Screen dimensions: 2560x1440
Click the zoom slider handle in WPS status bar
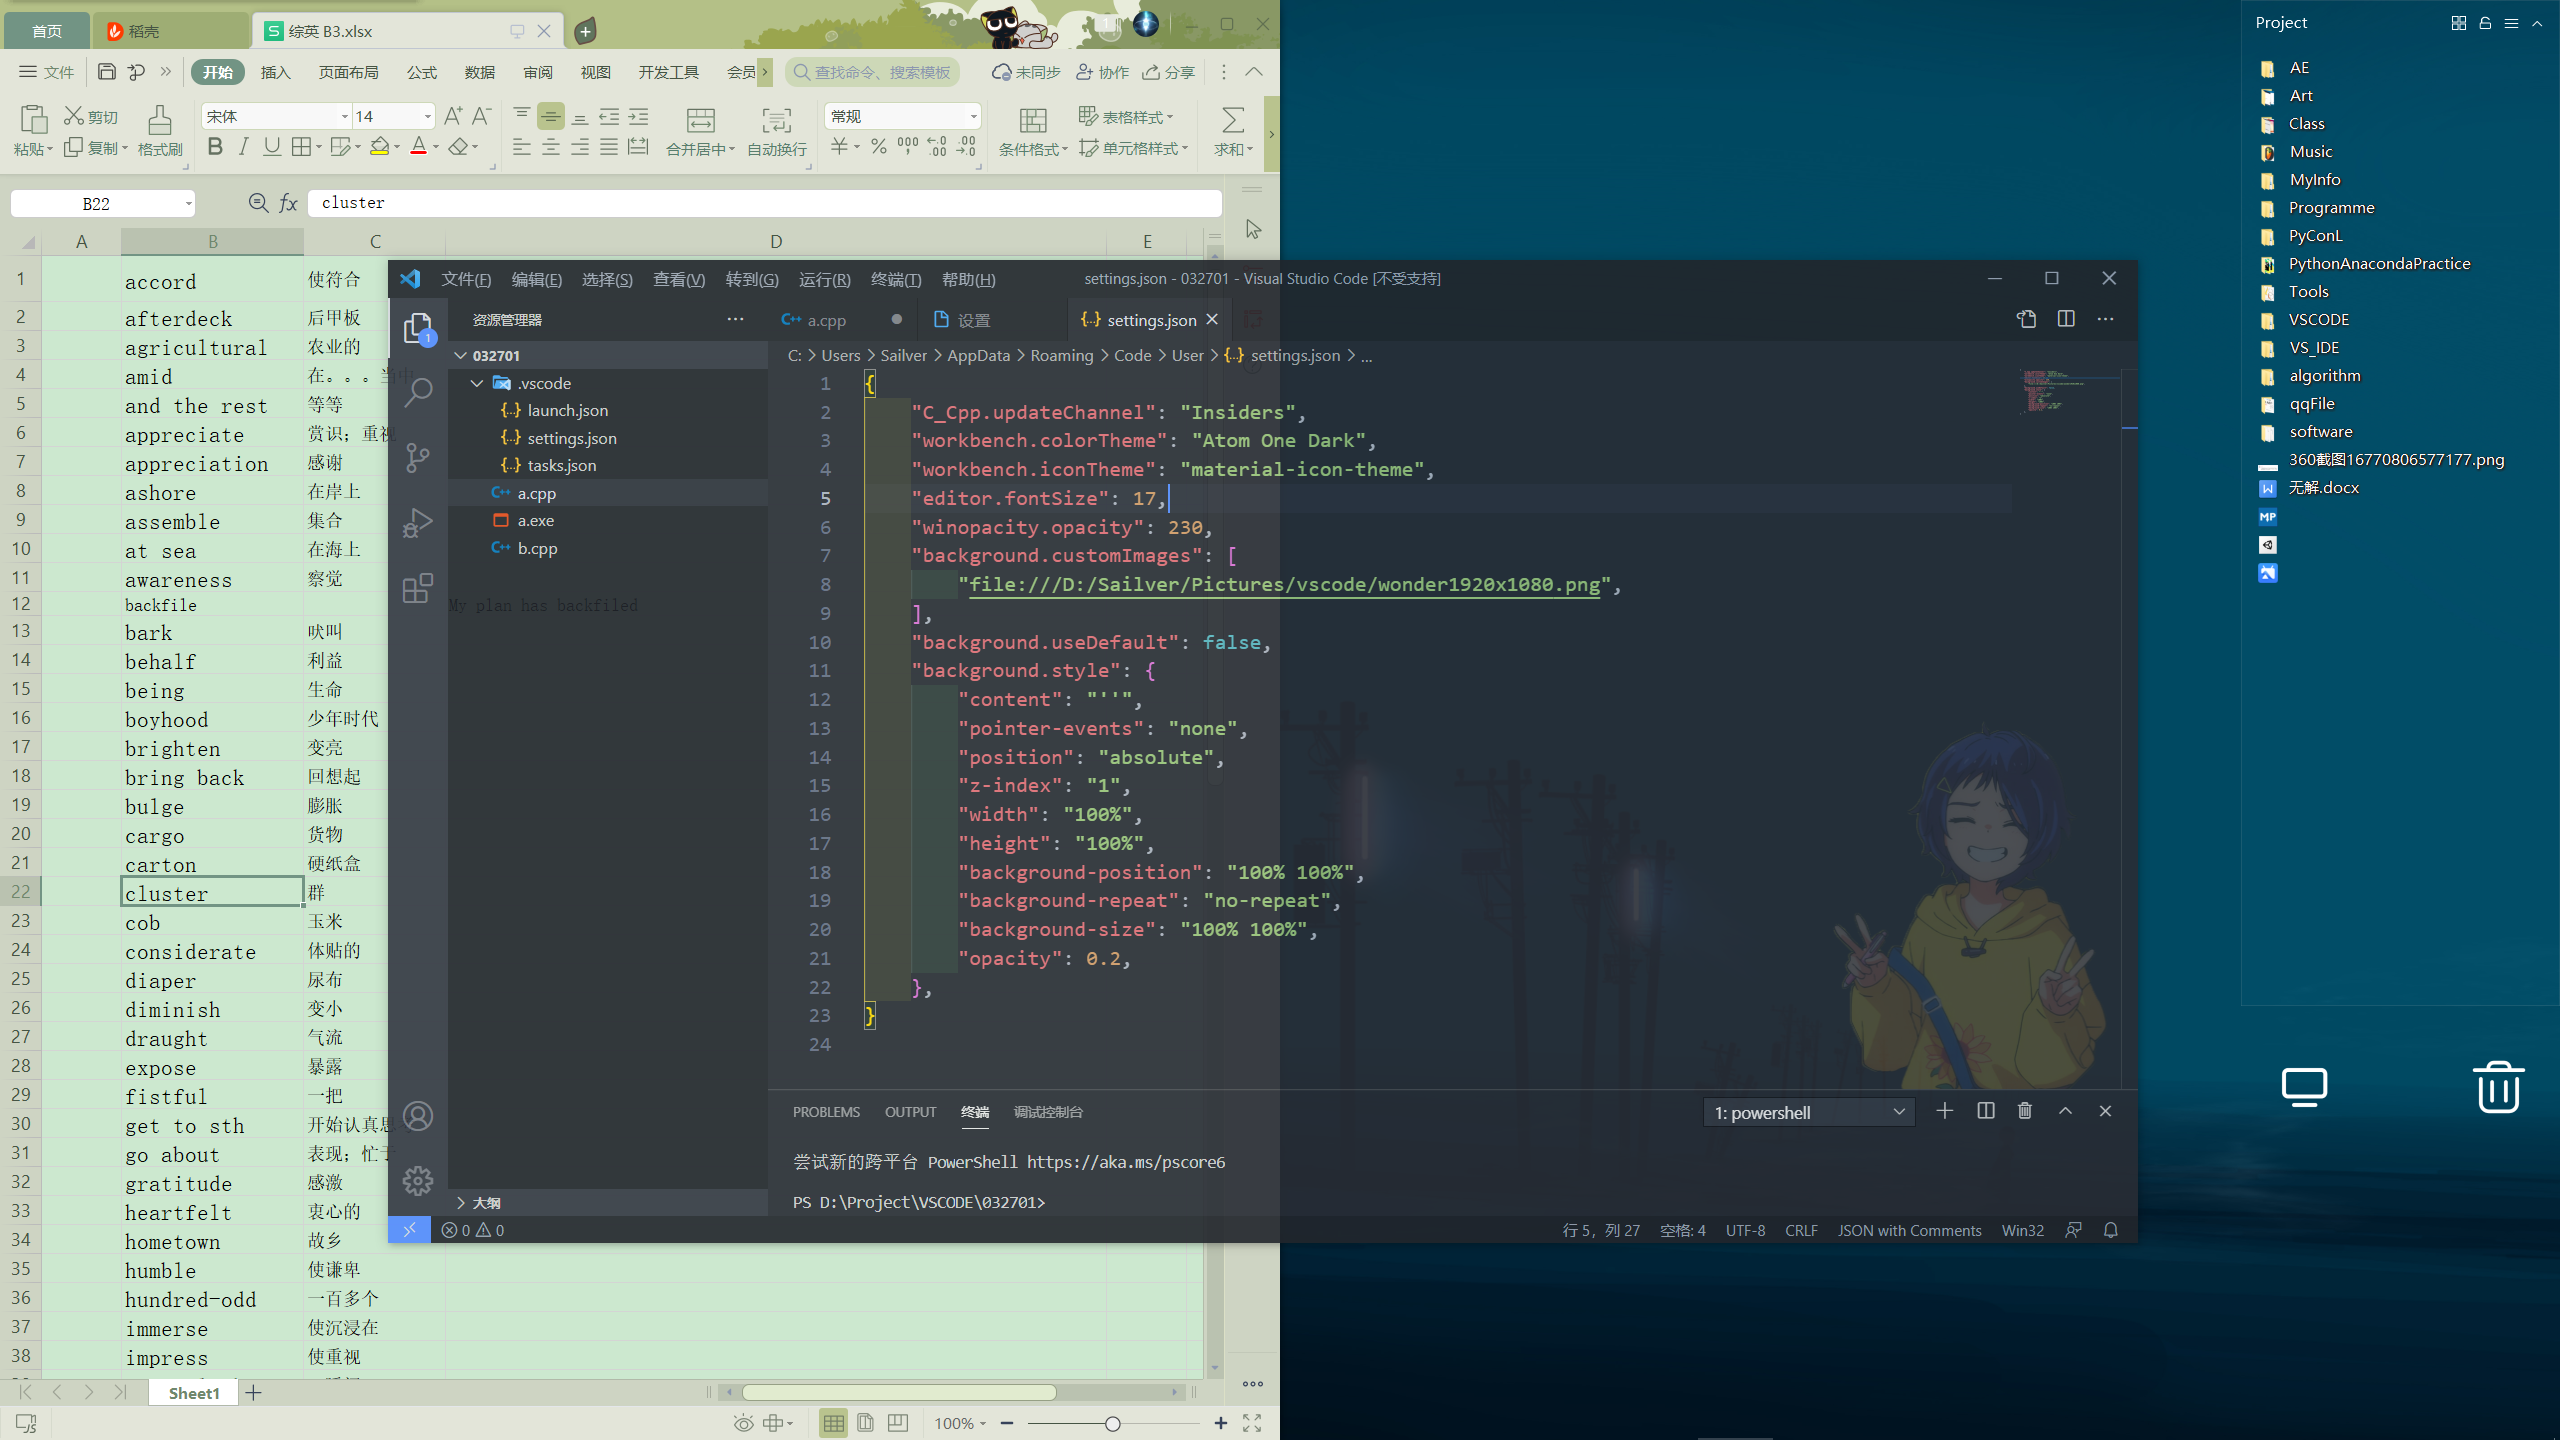point(1112,1423)
